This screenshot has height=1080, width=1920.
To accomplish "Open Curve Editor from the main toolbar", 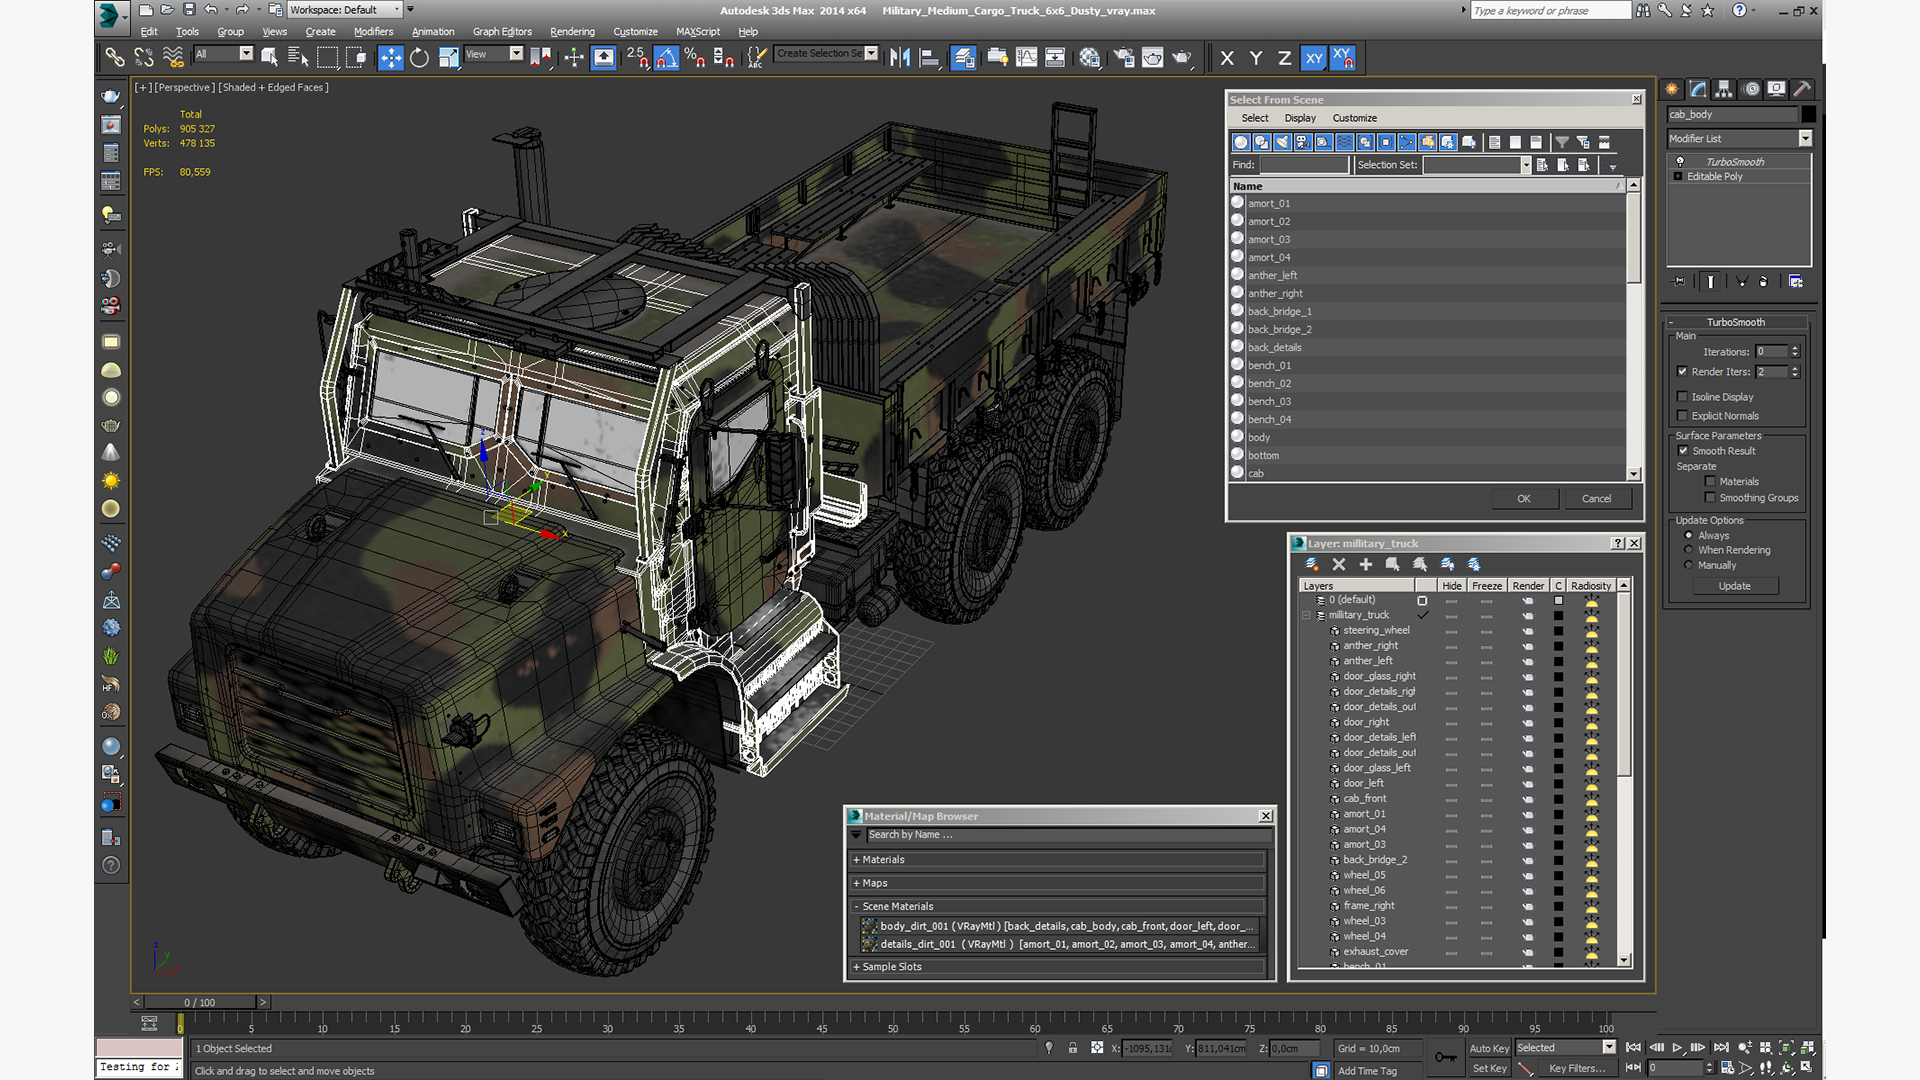I will [1026, 58].
